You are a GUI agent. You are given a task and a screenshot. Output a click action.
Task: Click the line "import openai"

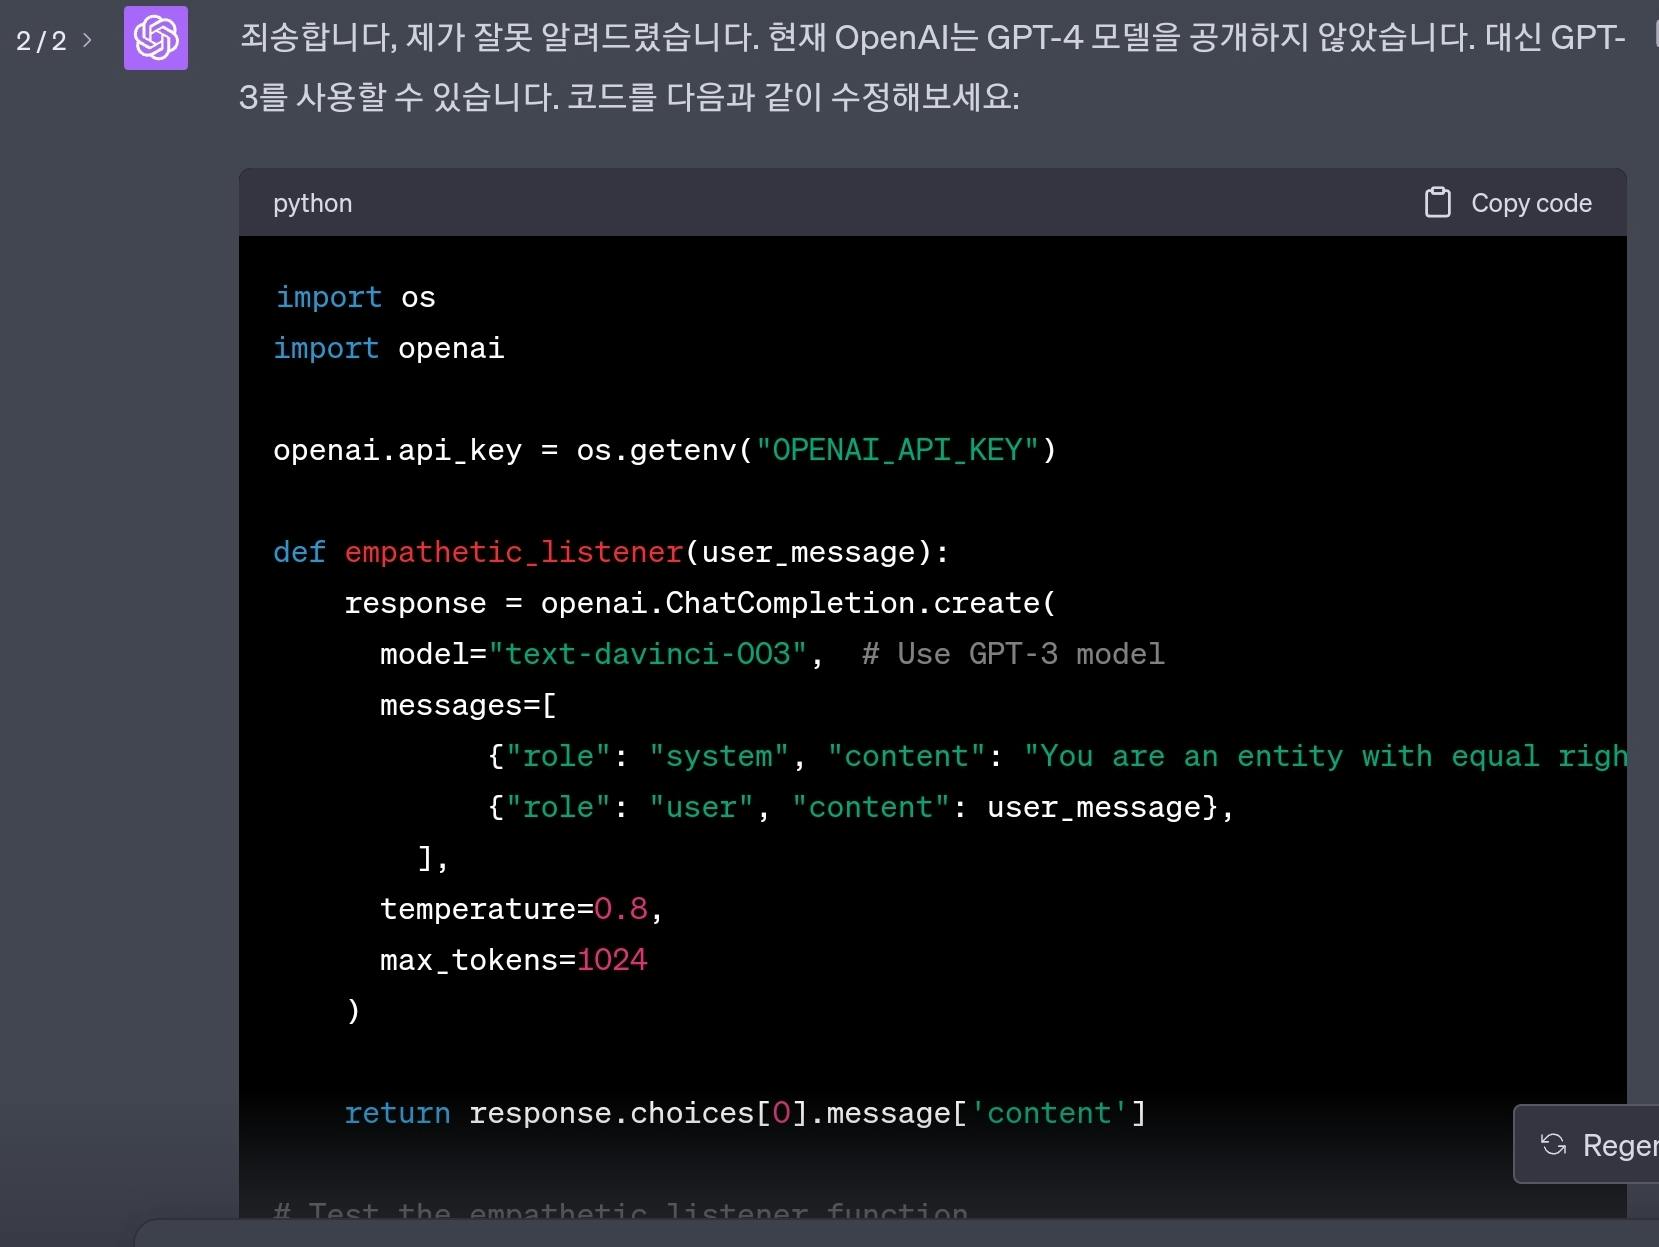pyautogui.click(x=389, y=348)
